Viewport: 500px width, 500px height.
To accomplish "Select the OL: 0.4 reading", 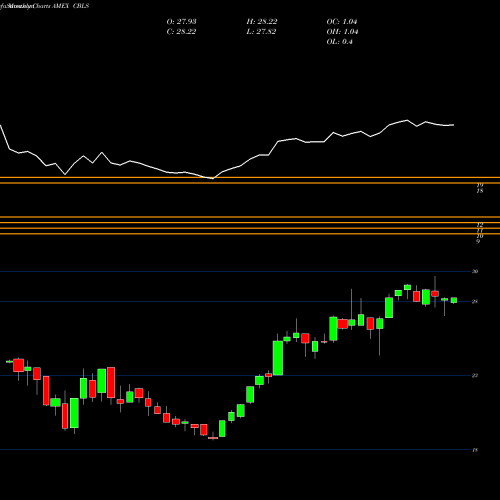I will [339, 42].
